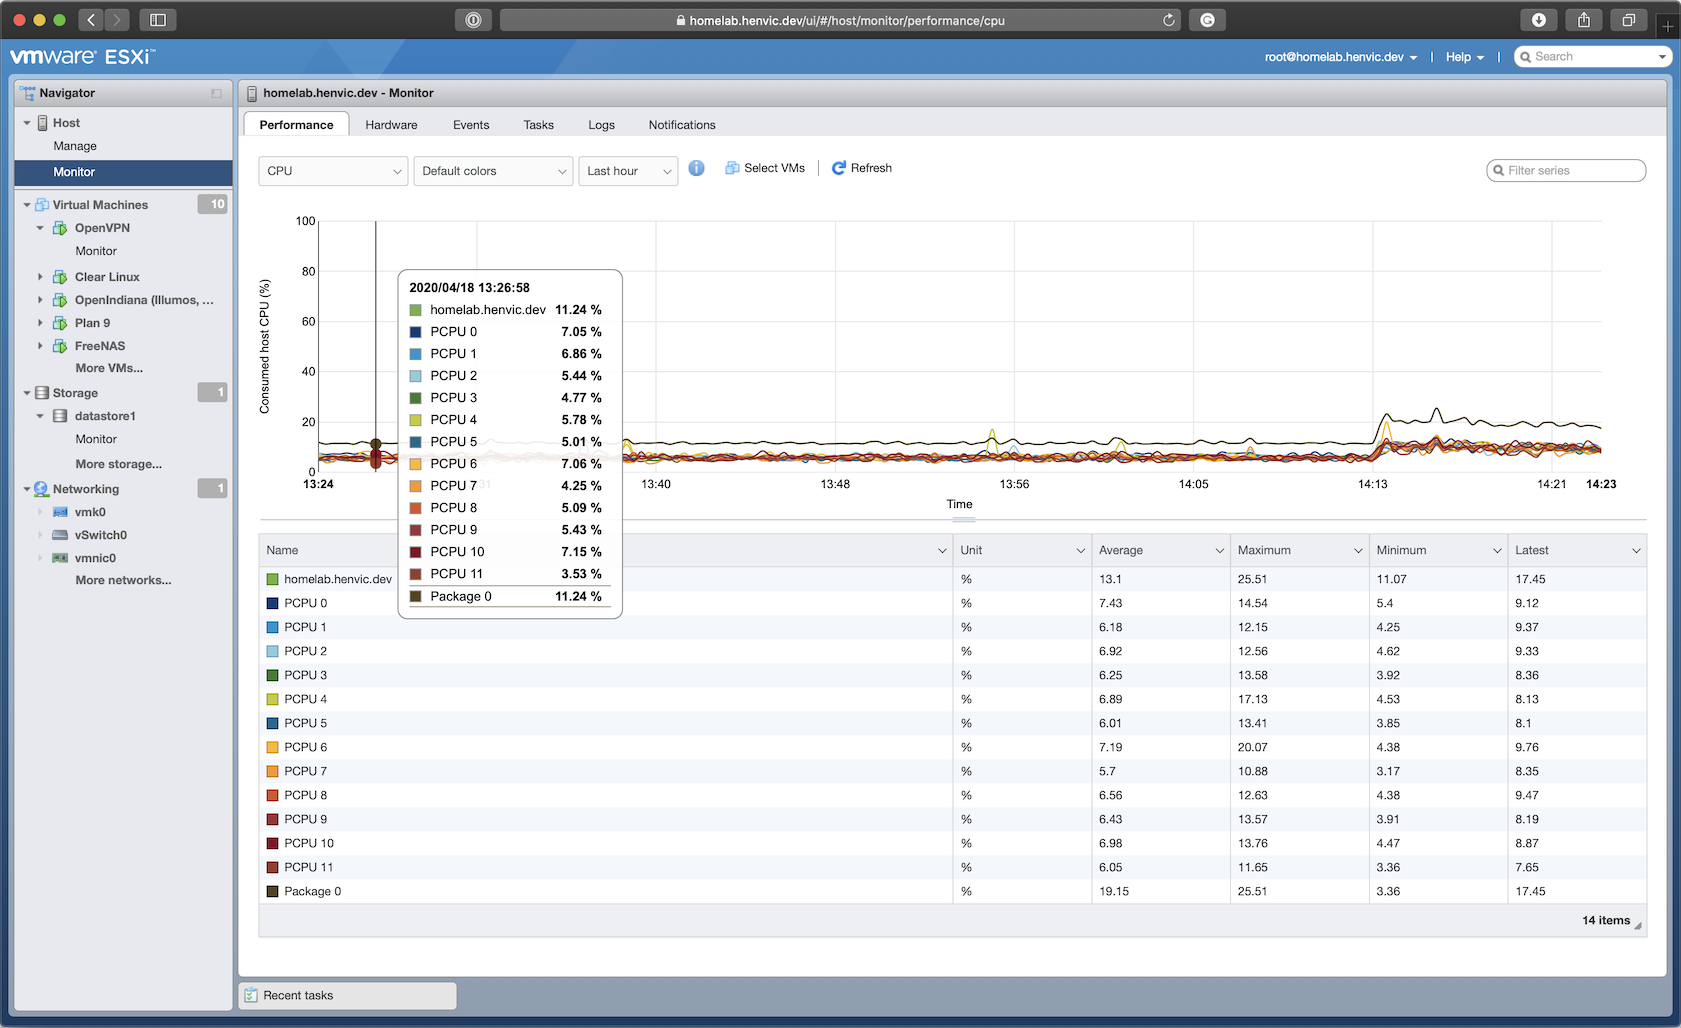Screen dimensions: 1681x1028
Task: Click the Safari share icon
Action: 1584,20
